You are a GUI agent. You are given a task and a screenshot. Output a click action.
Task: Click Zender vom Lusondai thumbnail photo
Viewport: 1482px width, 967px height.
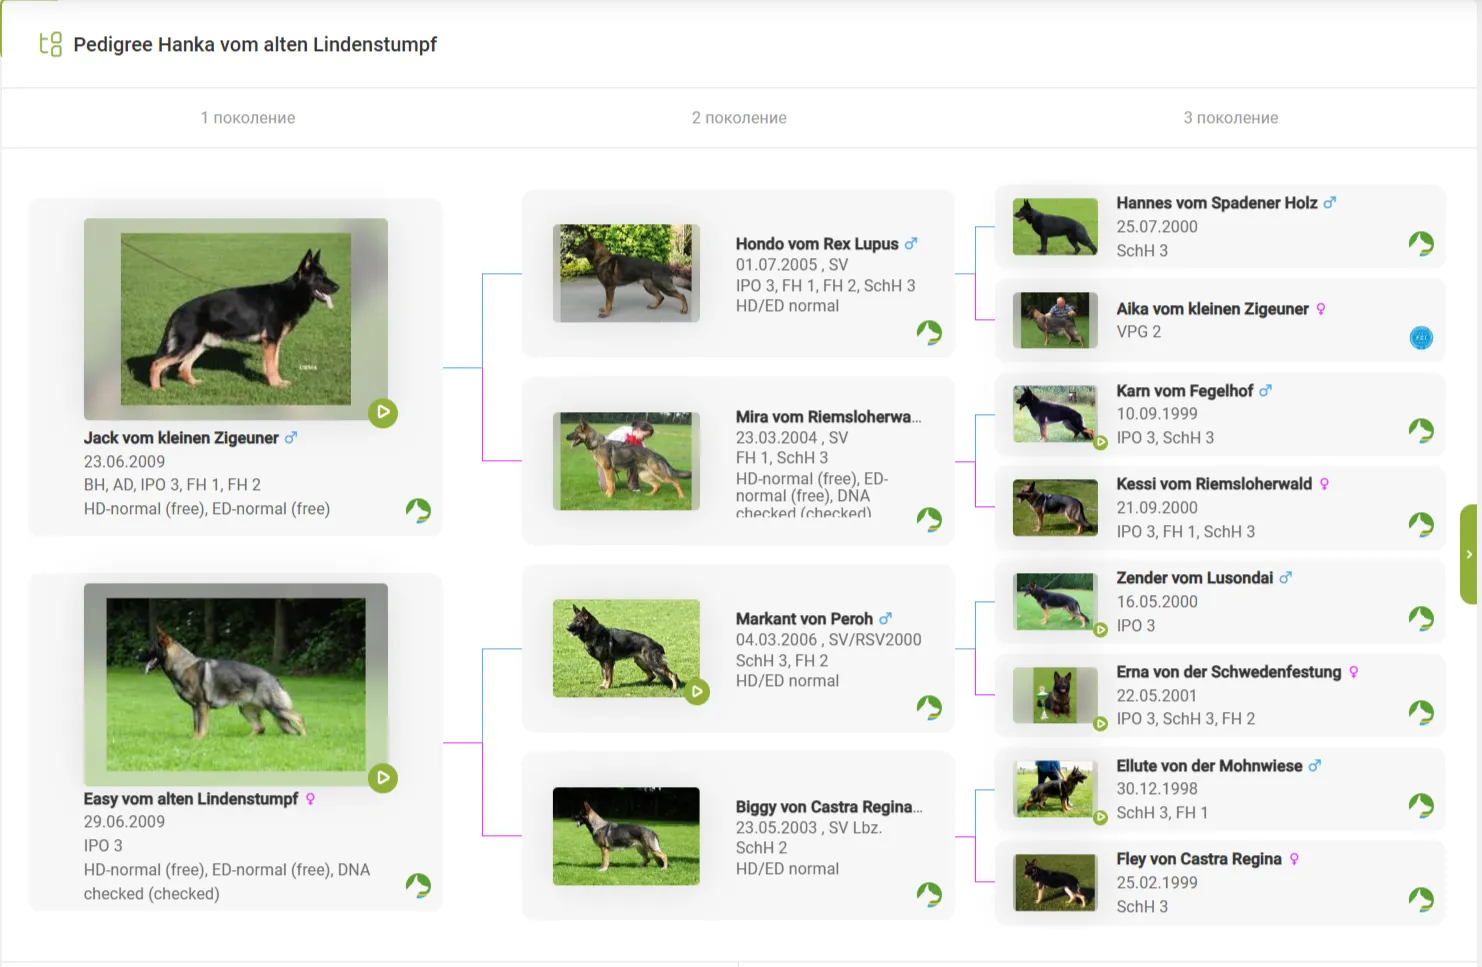tap(1055, 601)
